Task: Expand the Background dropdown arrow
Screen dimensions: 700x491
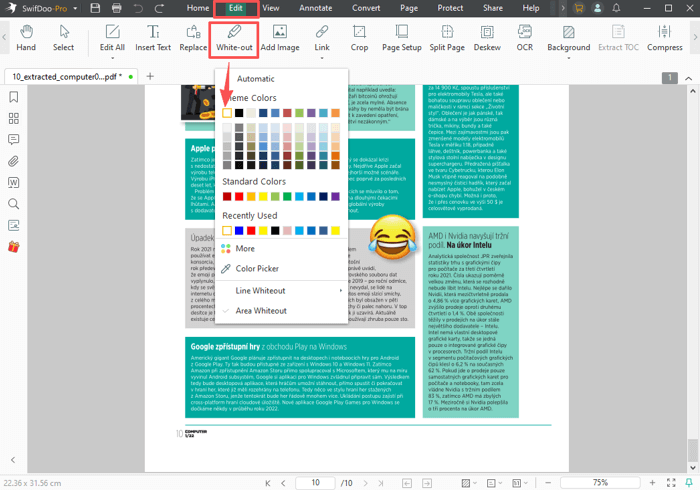Action: tap(569, 58)
